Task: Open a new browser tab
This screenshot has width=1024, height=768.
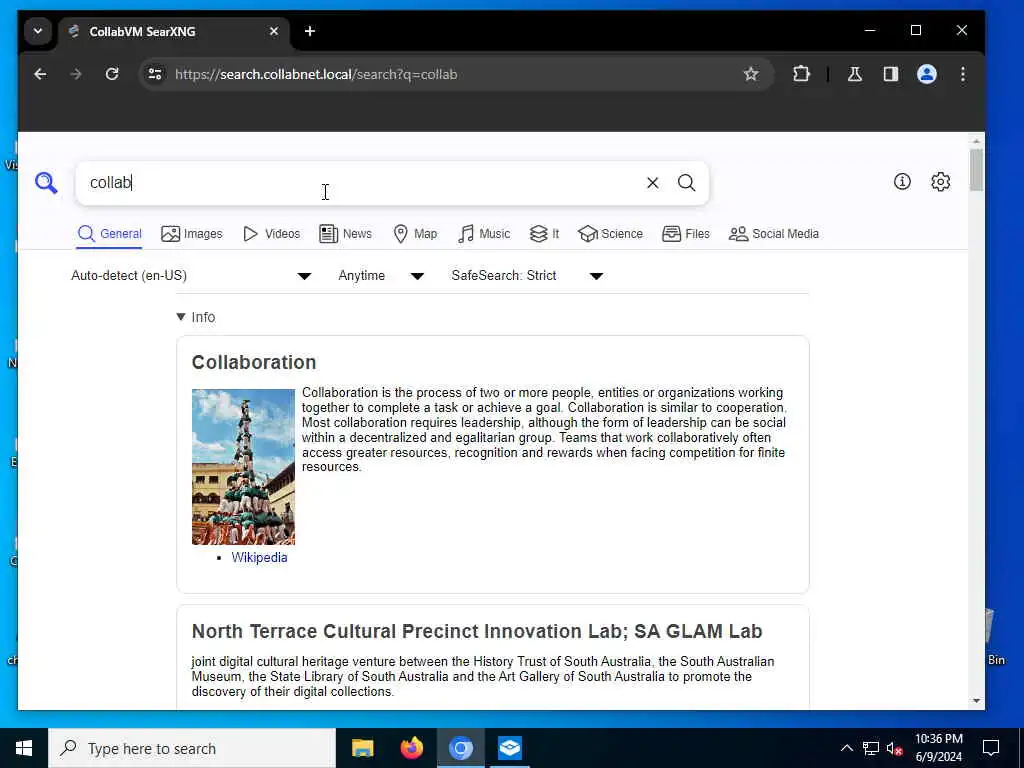Action: click(310, 31)
